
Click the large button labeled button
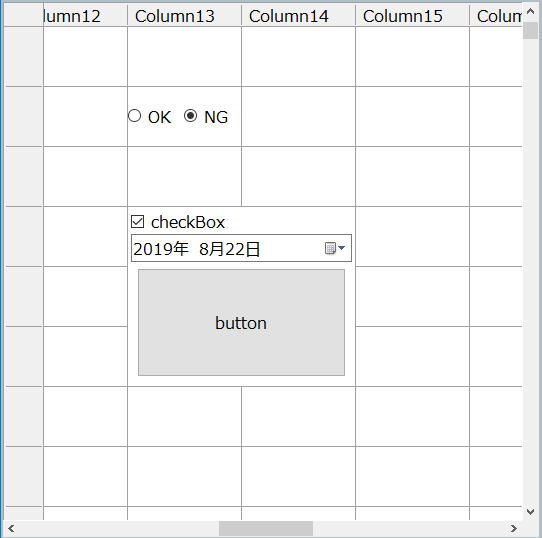click(x=241, y=323)
